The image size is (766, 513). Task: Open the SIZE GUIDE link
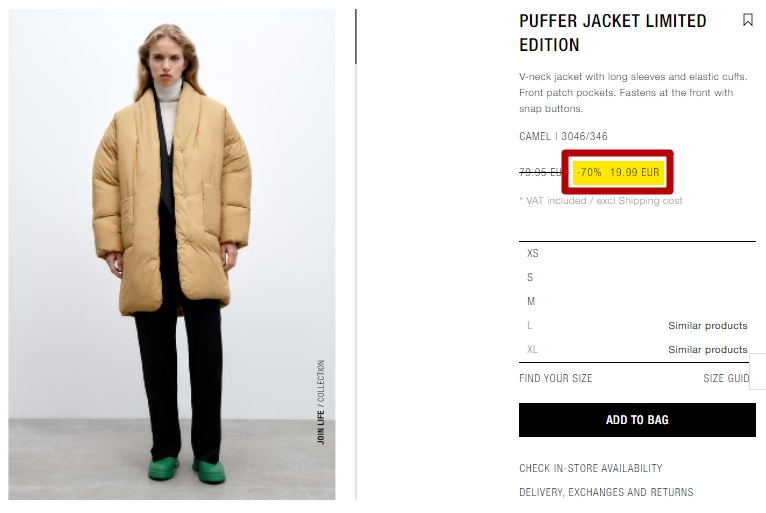pos(726,378)
